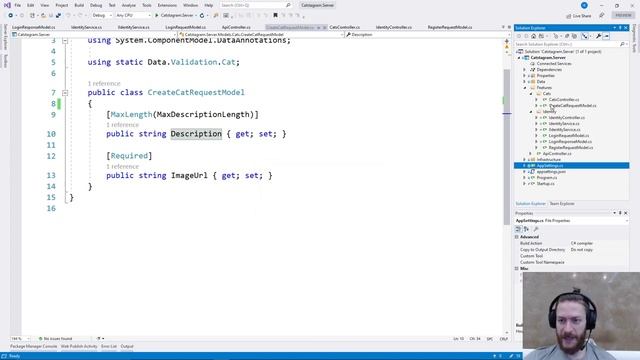This screenshot has height=360, width=640.
Task: Switch to the Team Explorer tab
Action: (x=562, y=204)
